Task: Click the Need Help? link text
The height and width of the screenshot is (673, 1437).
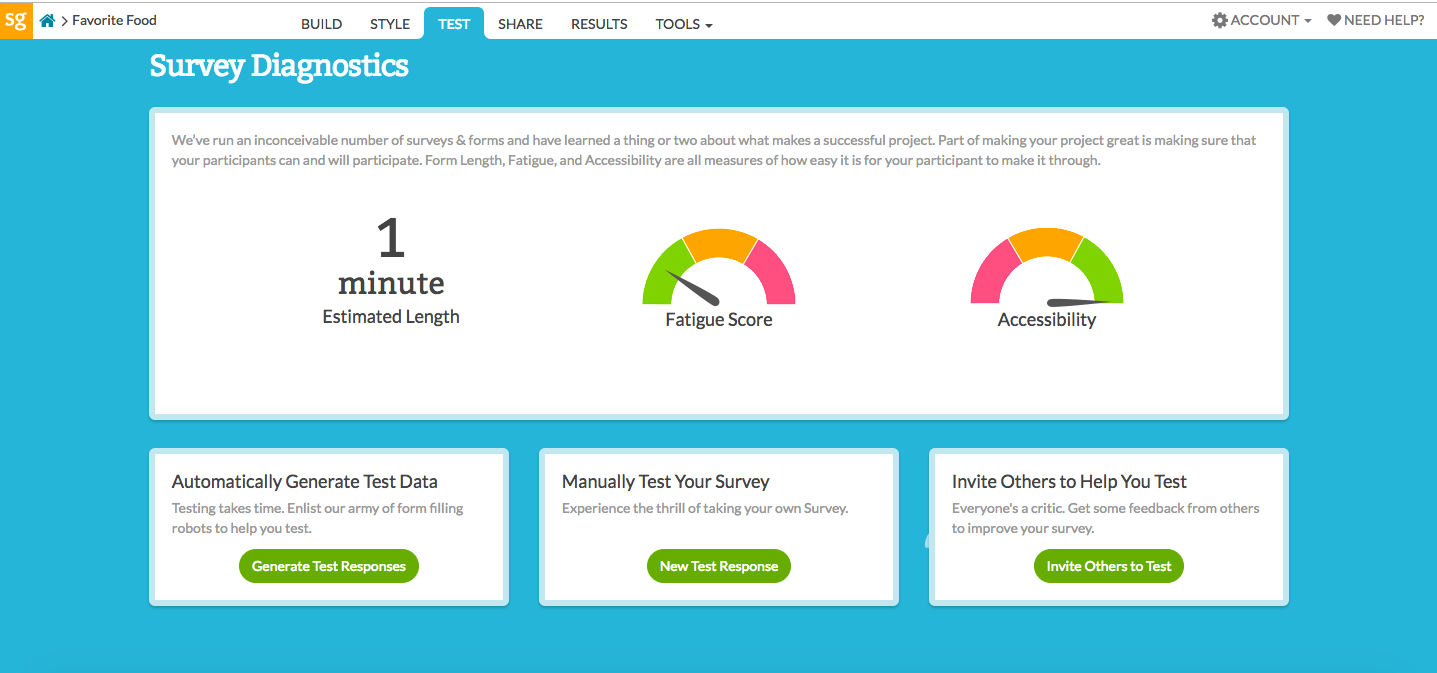Action: pos(1384,20)
